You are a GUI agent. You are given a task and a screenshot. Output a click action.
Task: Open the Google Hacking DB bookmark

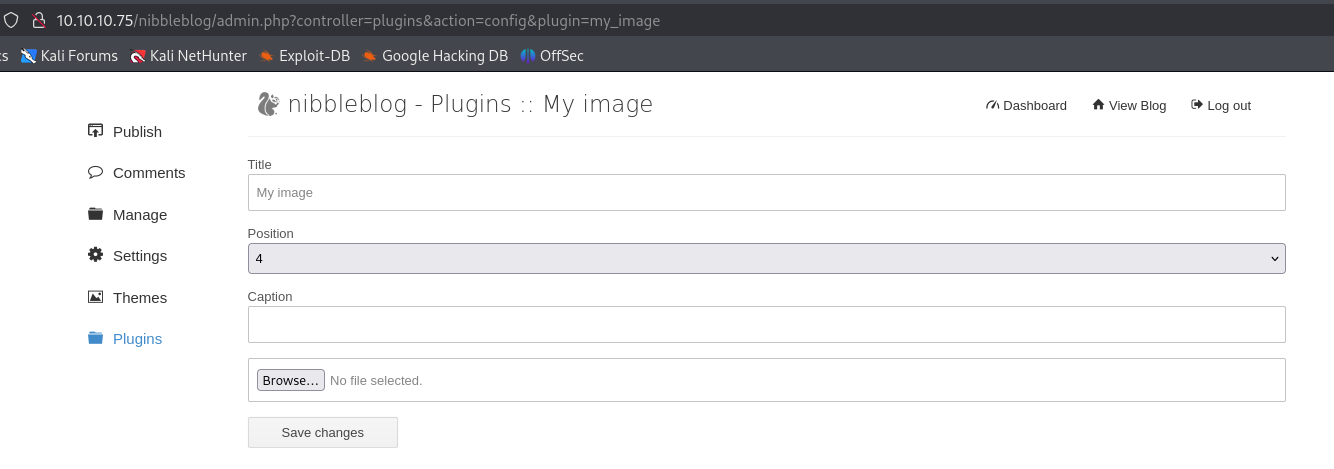(435, 56)
